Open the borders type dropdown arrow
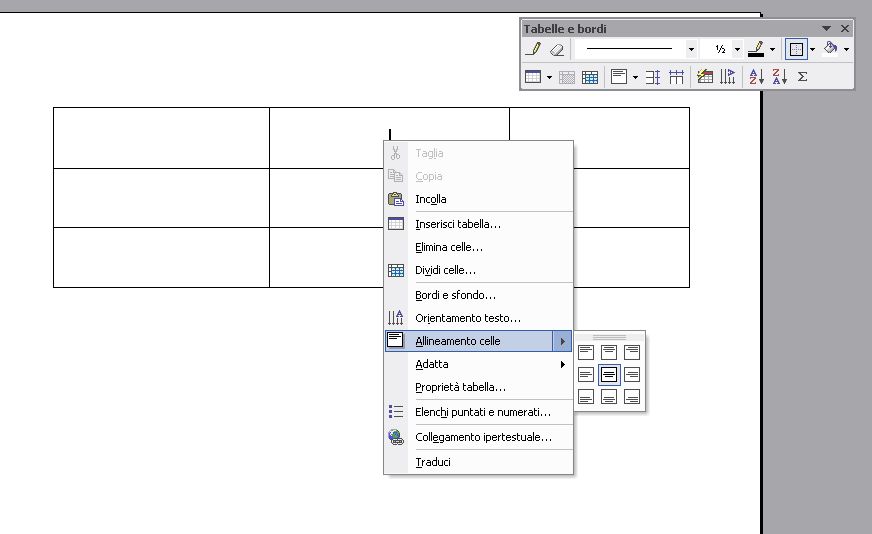The height and width of the screenshot is (534, 872). point(812,50)
